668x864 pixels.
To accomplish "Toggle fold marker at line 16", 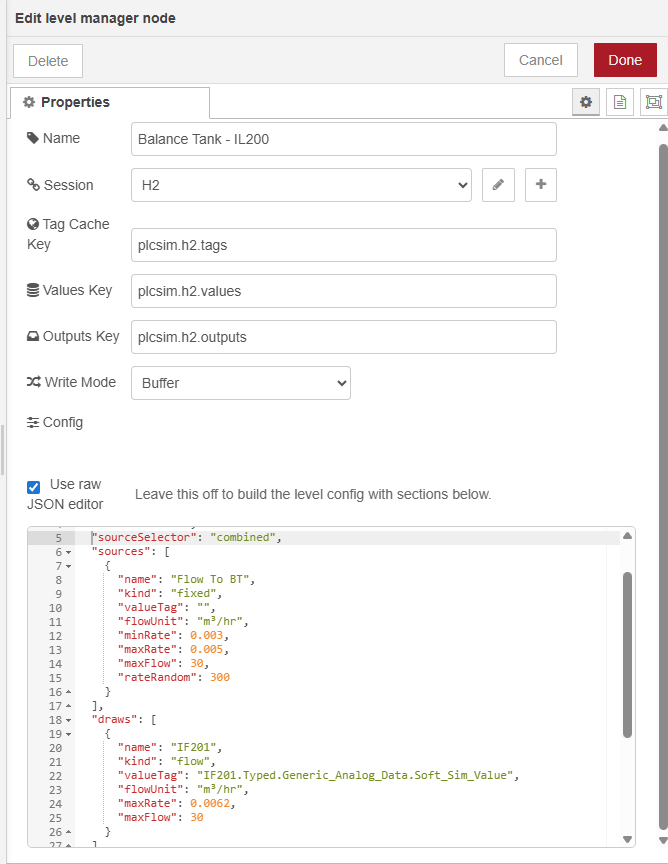I will pos(68,692).
